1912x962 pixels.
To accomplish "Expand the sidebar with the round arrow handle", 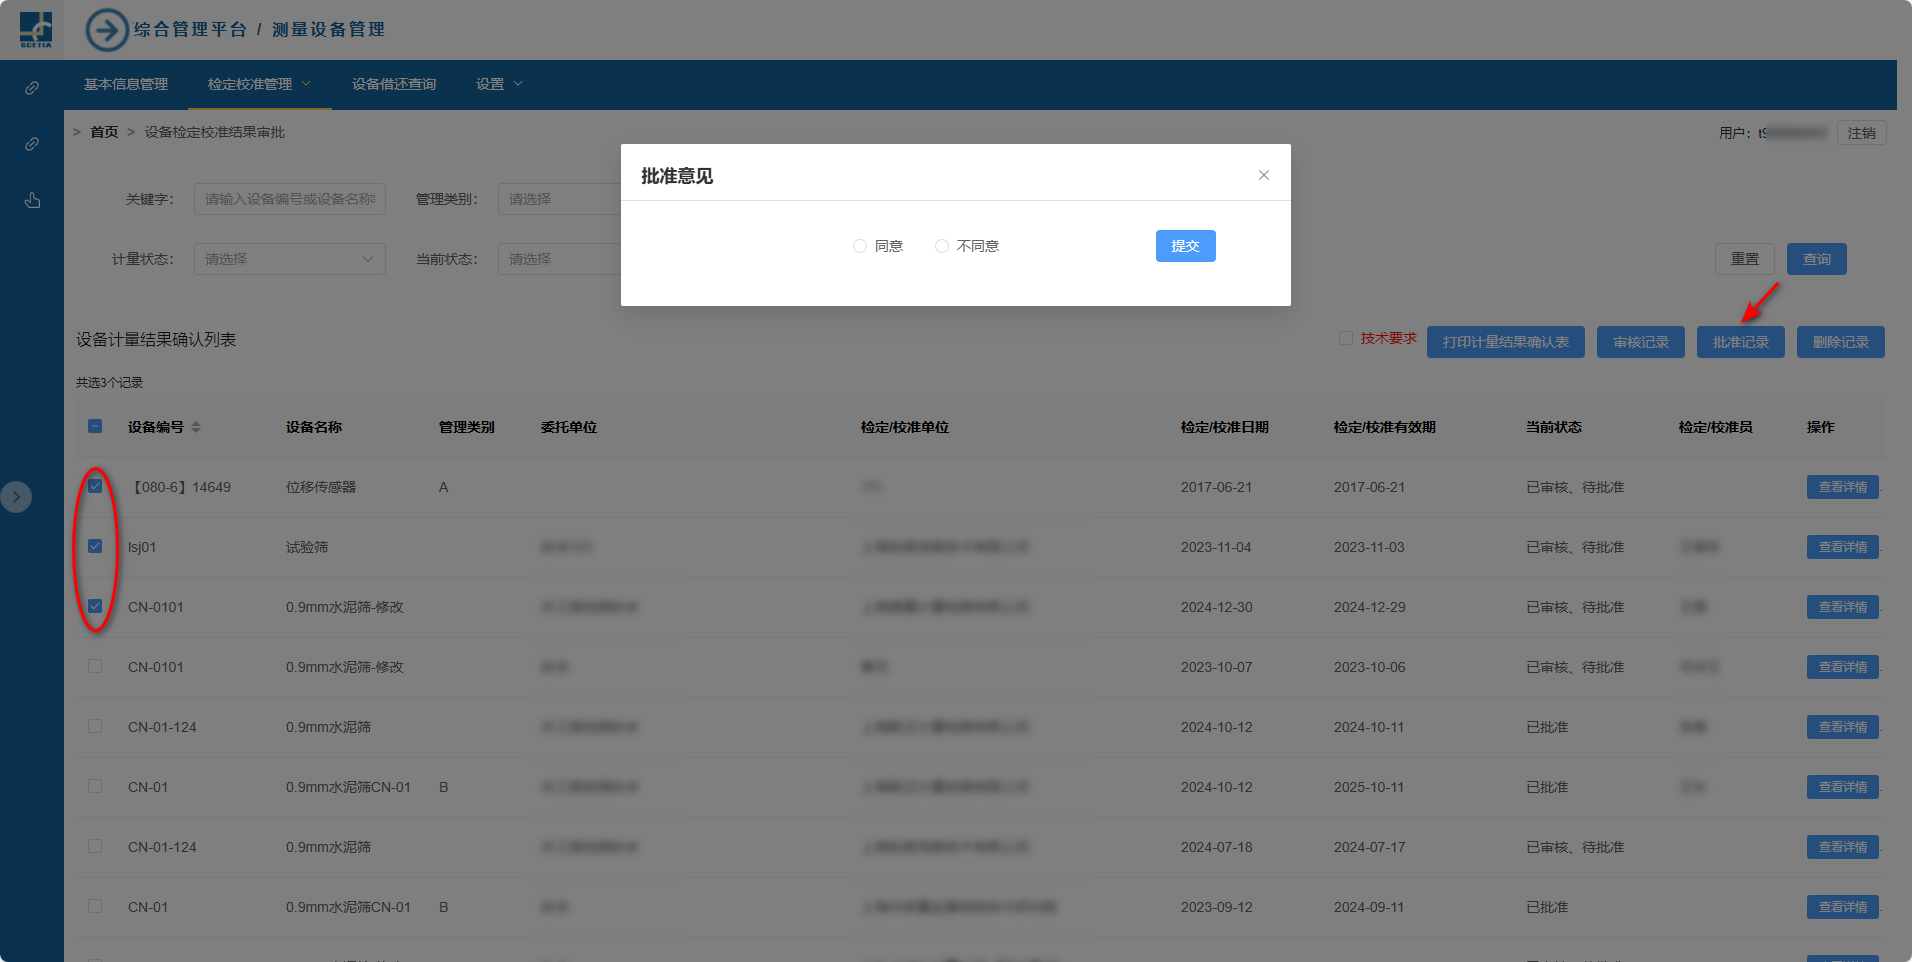I will tap(16, 497).
